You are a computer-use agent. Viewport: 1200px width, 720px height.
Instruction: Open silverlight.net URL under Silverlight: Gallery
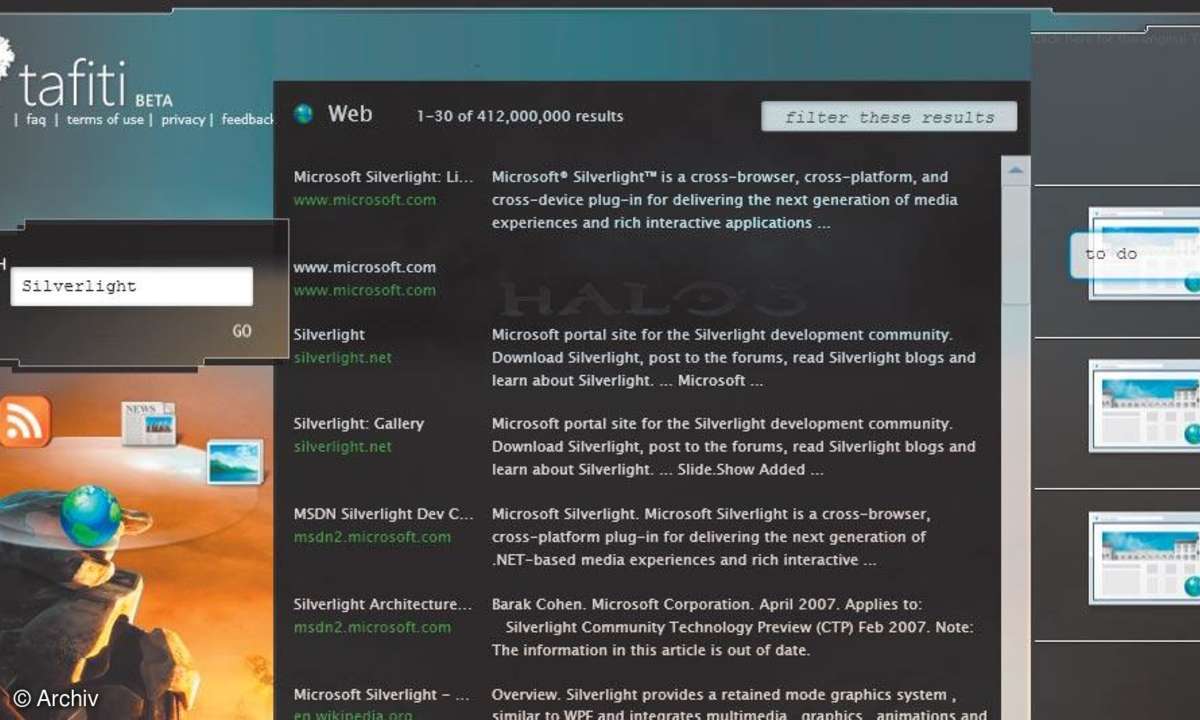(342, 447)
